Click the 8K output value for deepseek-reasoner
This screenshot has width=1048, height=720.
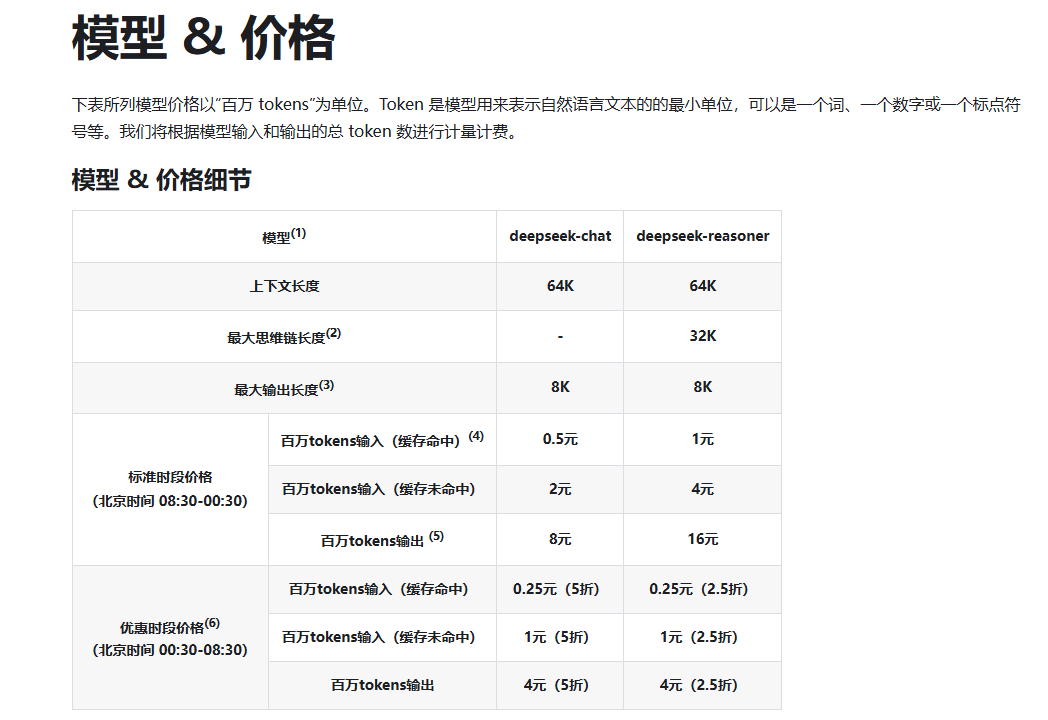coord(702,387)
